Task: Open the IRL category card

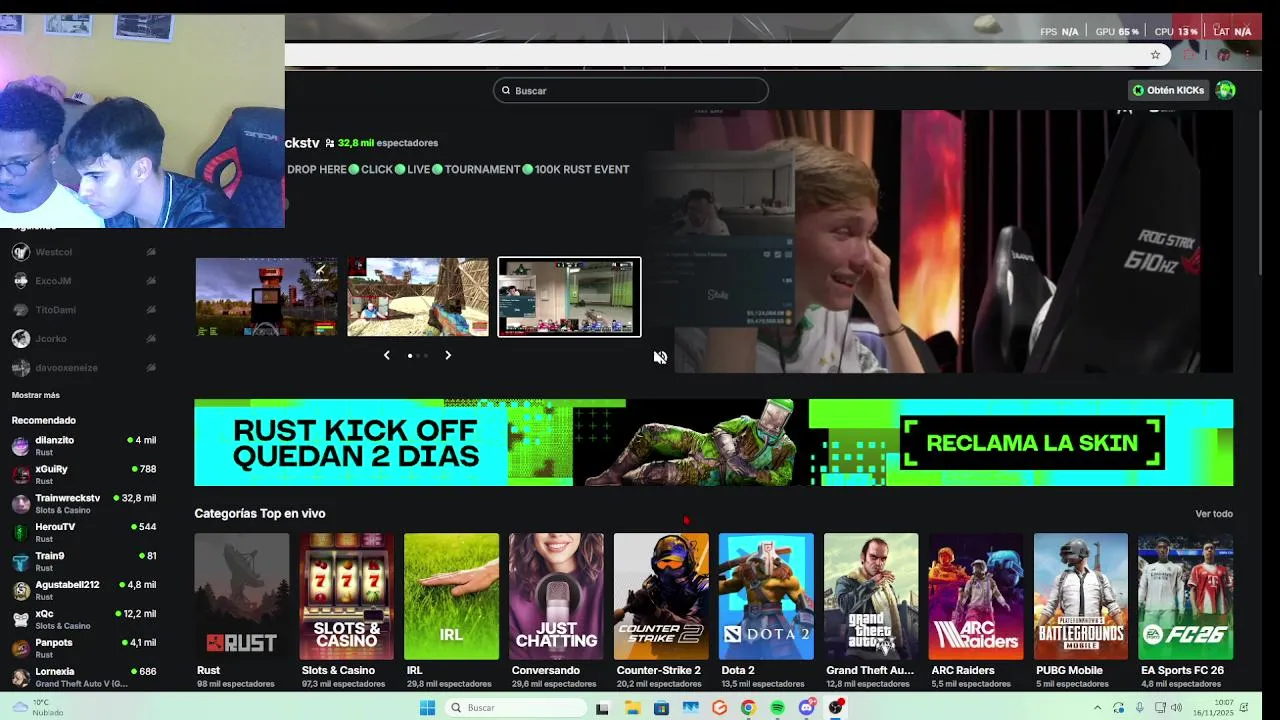Action: pos(452,596)
